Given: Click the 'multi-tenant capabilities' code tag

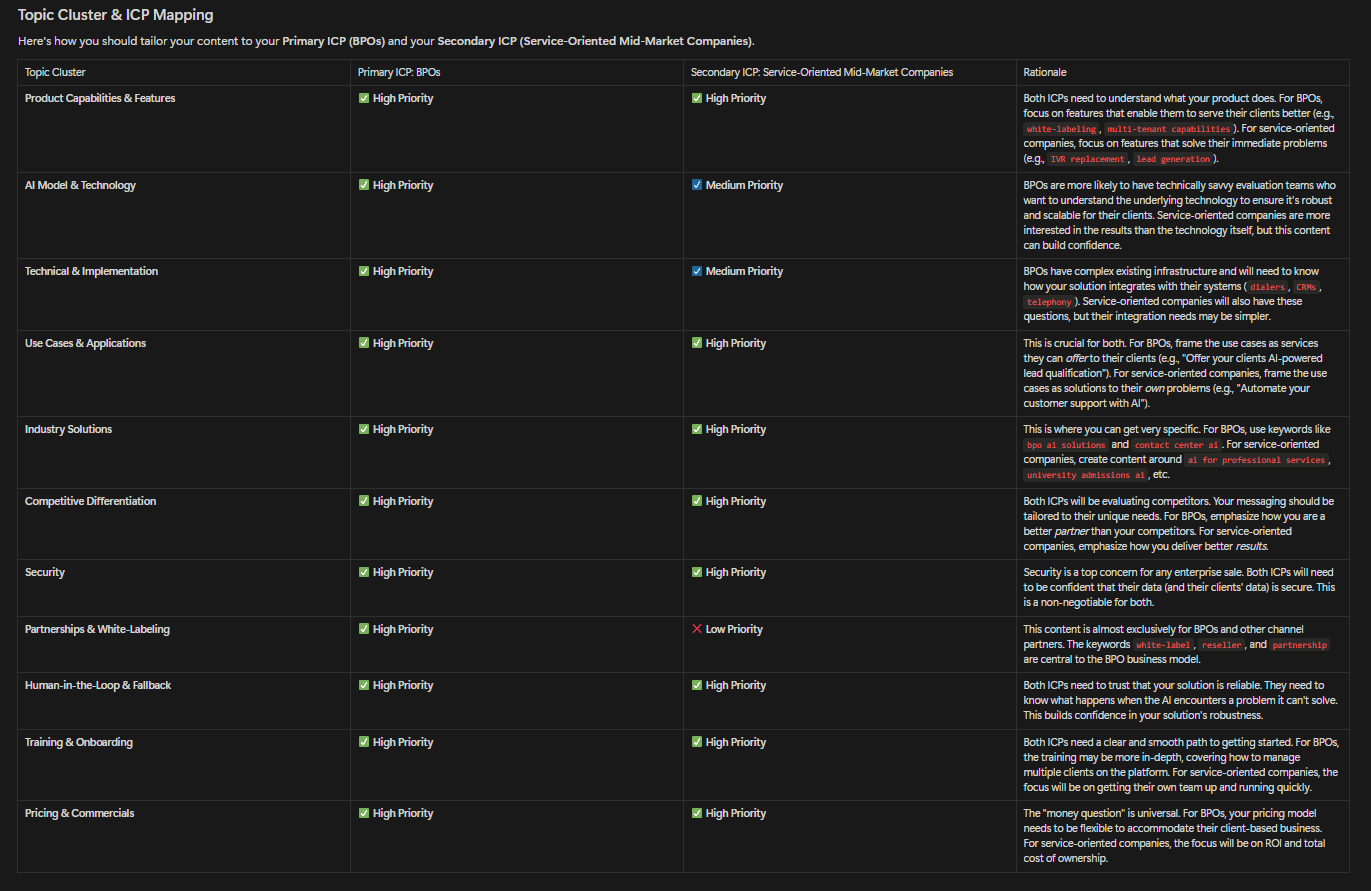Looking at the screenshot, I should click(1168, 129).
